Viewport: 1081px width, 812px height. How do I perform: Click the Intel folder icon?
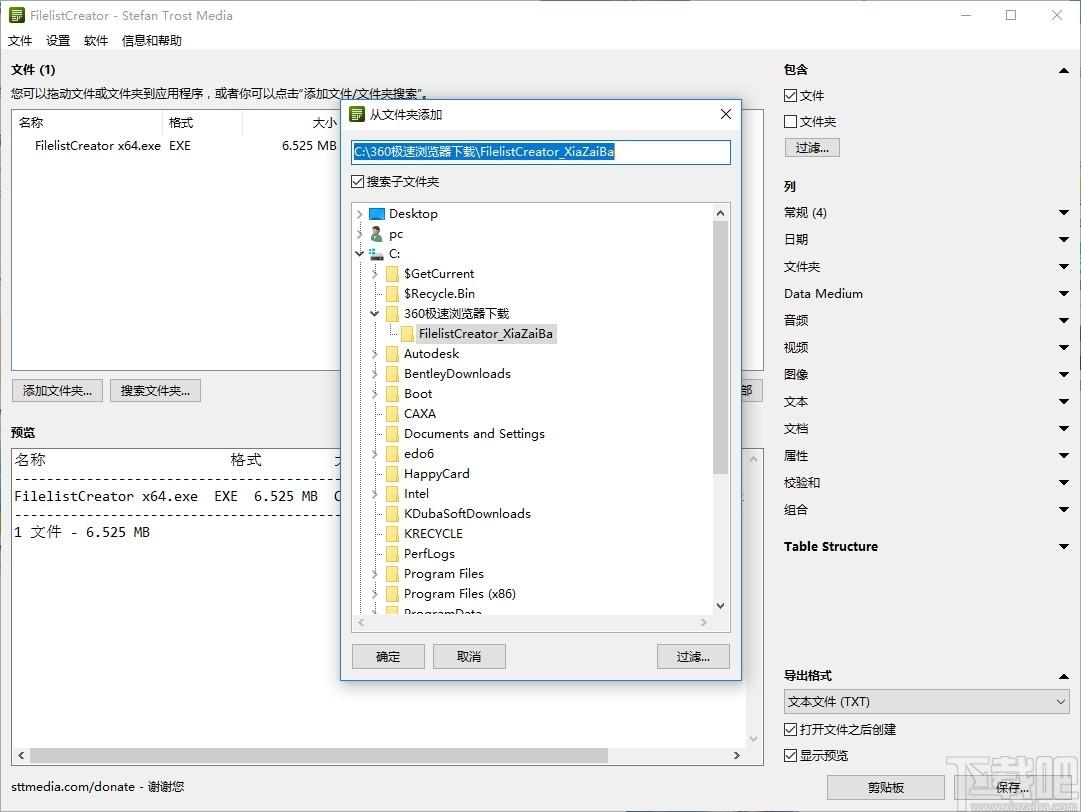392,494
